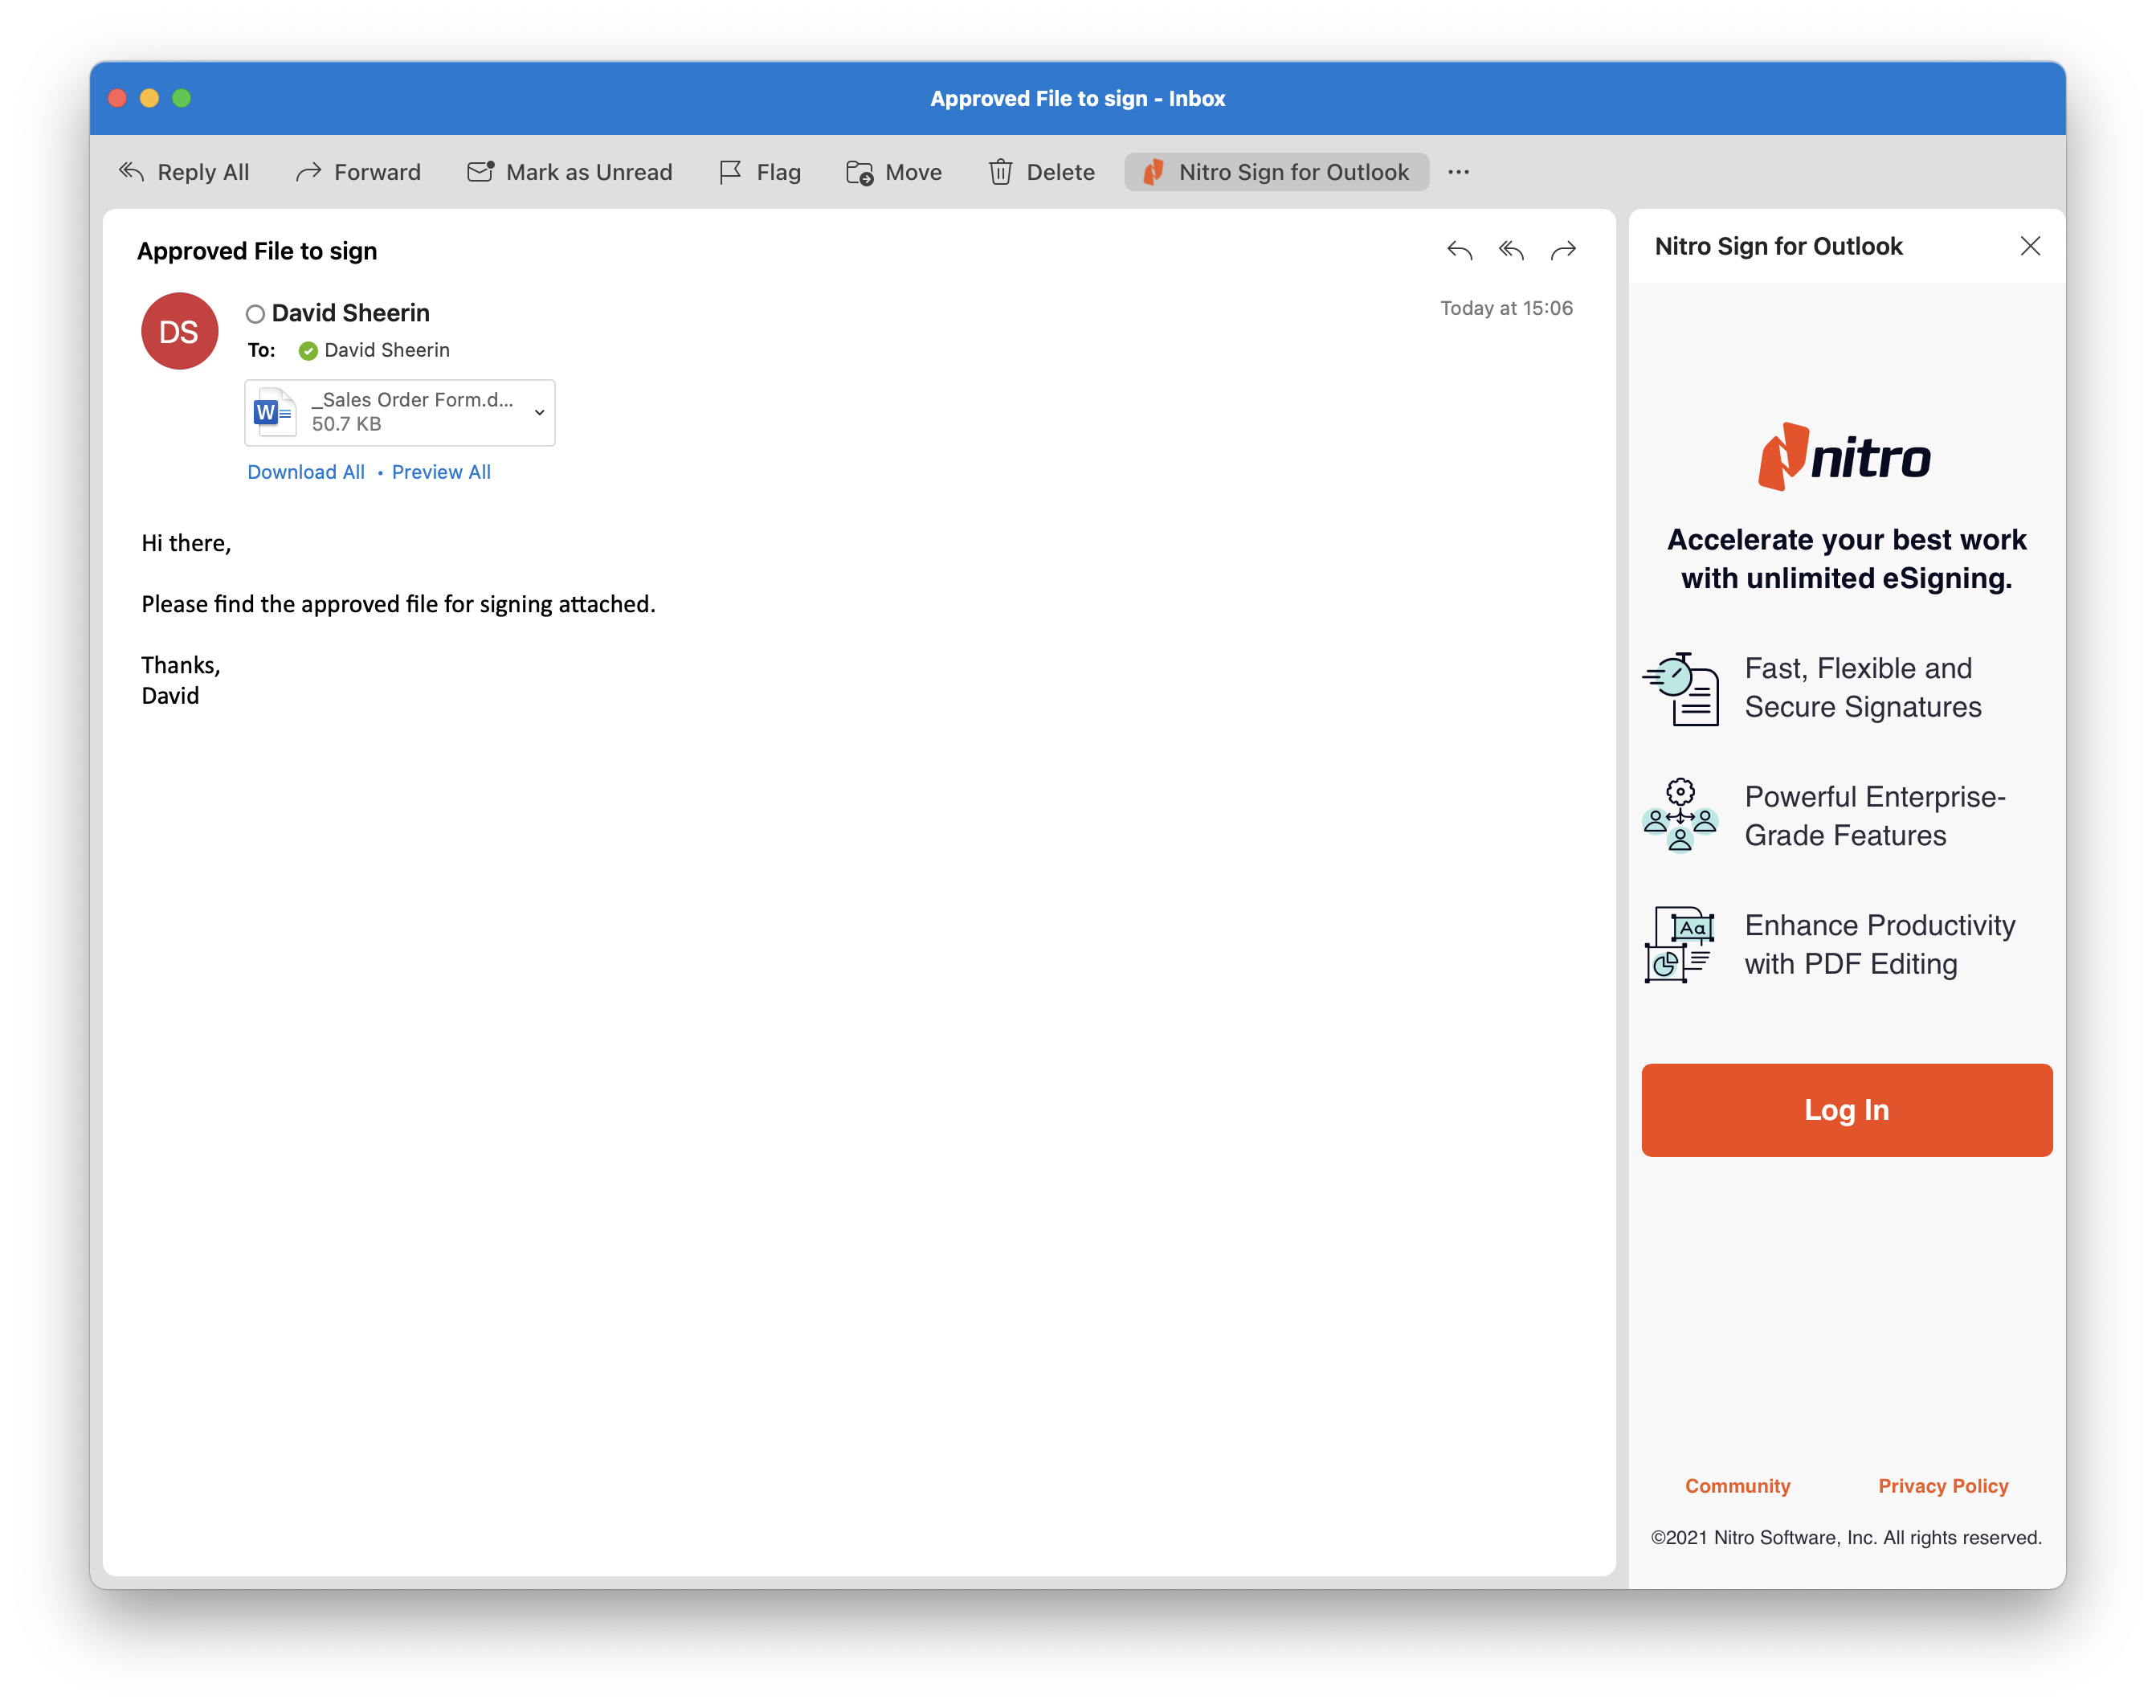The image size is (2156, 1708).
Task: Mark the email as Unread
Action: [480, 171]
